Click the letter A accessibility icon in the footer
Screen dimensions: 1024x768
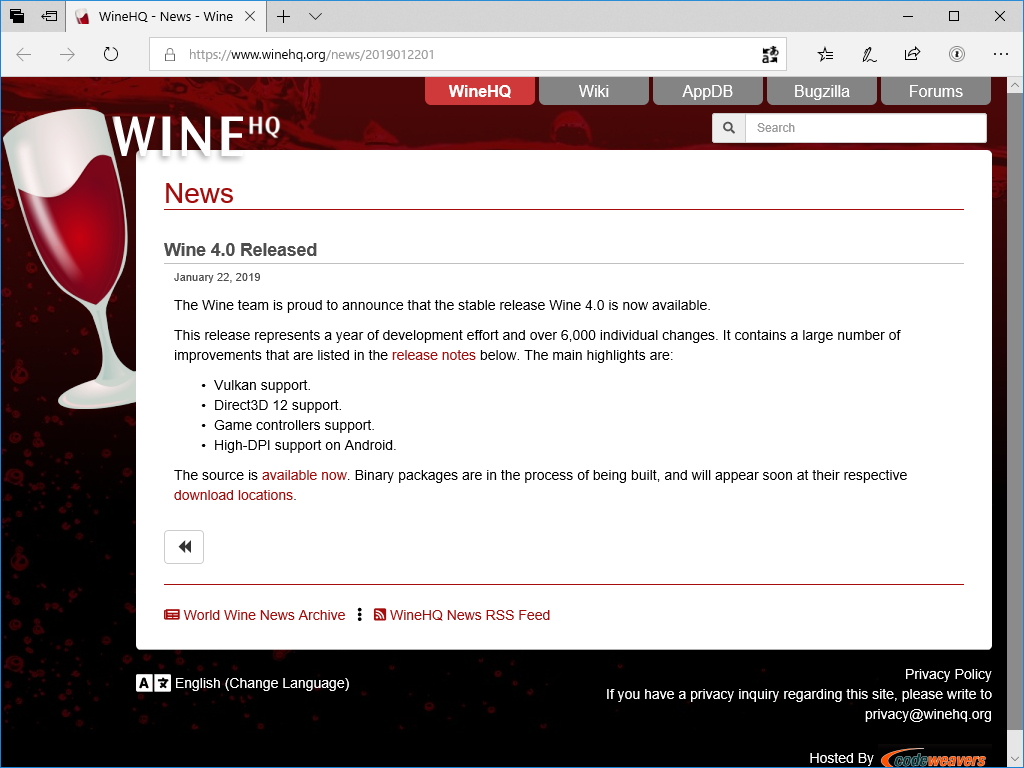pyautogui.click(x=146, y=682)
